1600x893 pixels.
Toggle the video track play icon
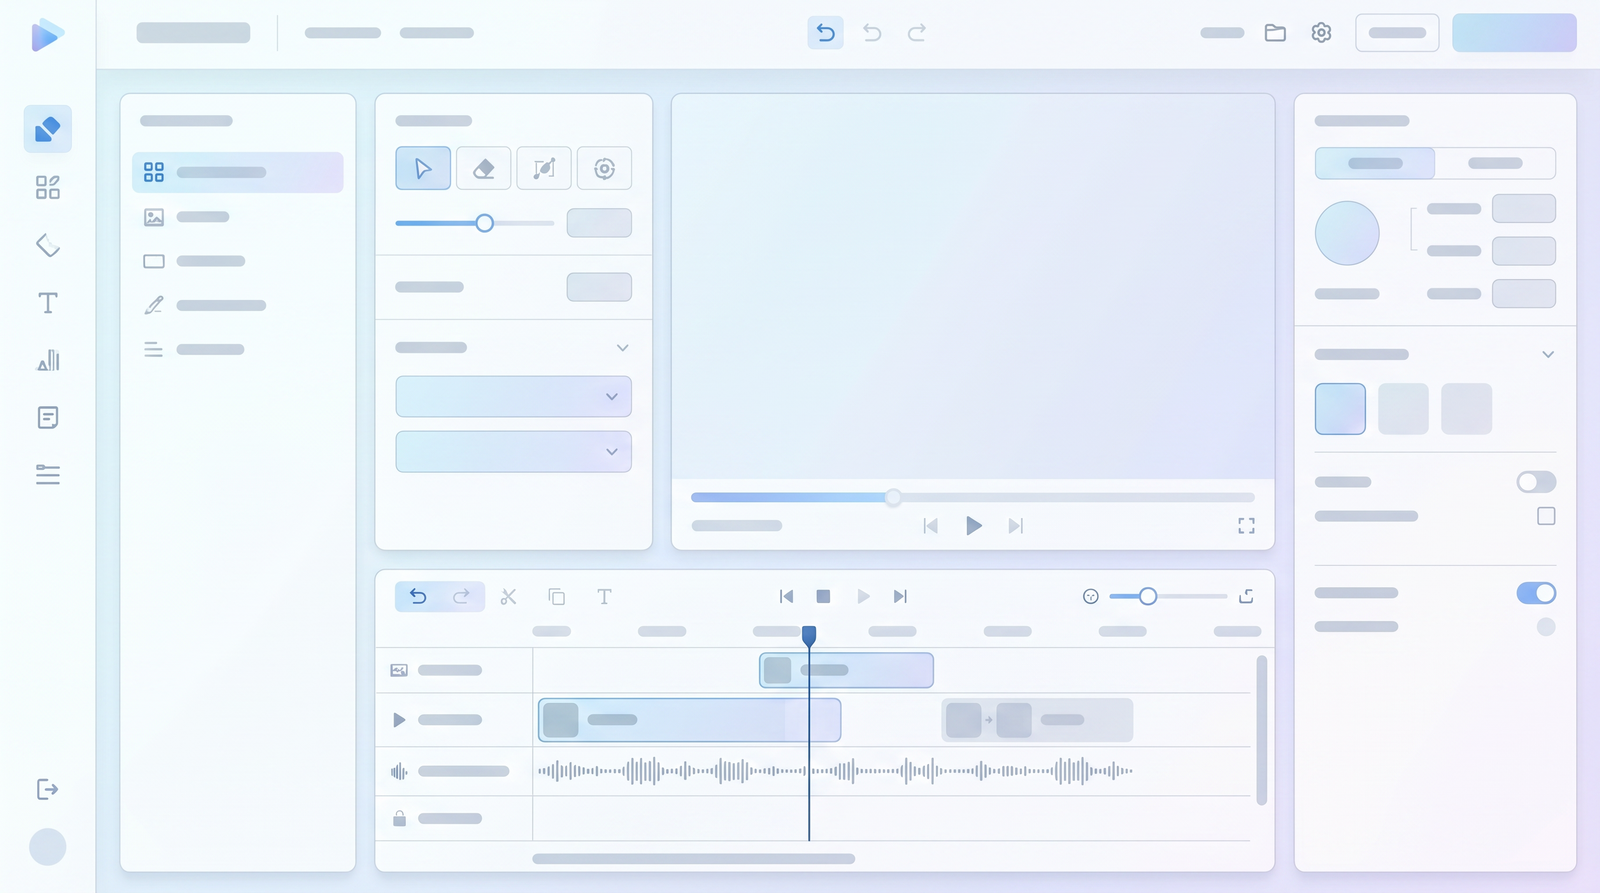point(399,720)
